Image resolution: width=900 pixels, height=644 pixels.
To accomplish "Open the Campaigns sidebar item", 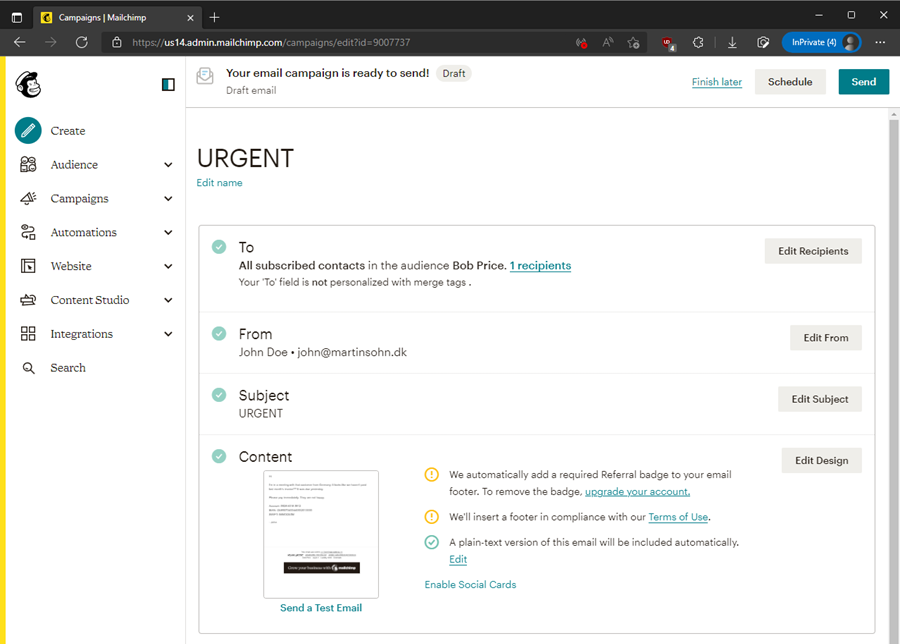I will pos(79,199).
